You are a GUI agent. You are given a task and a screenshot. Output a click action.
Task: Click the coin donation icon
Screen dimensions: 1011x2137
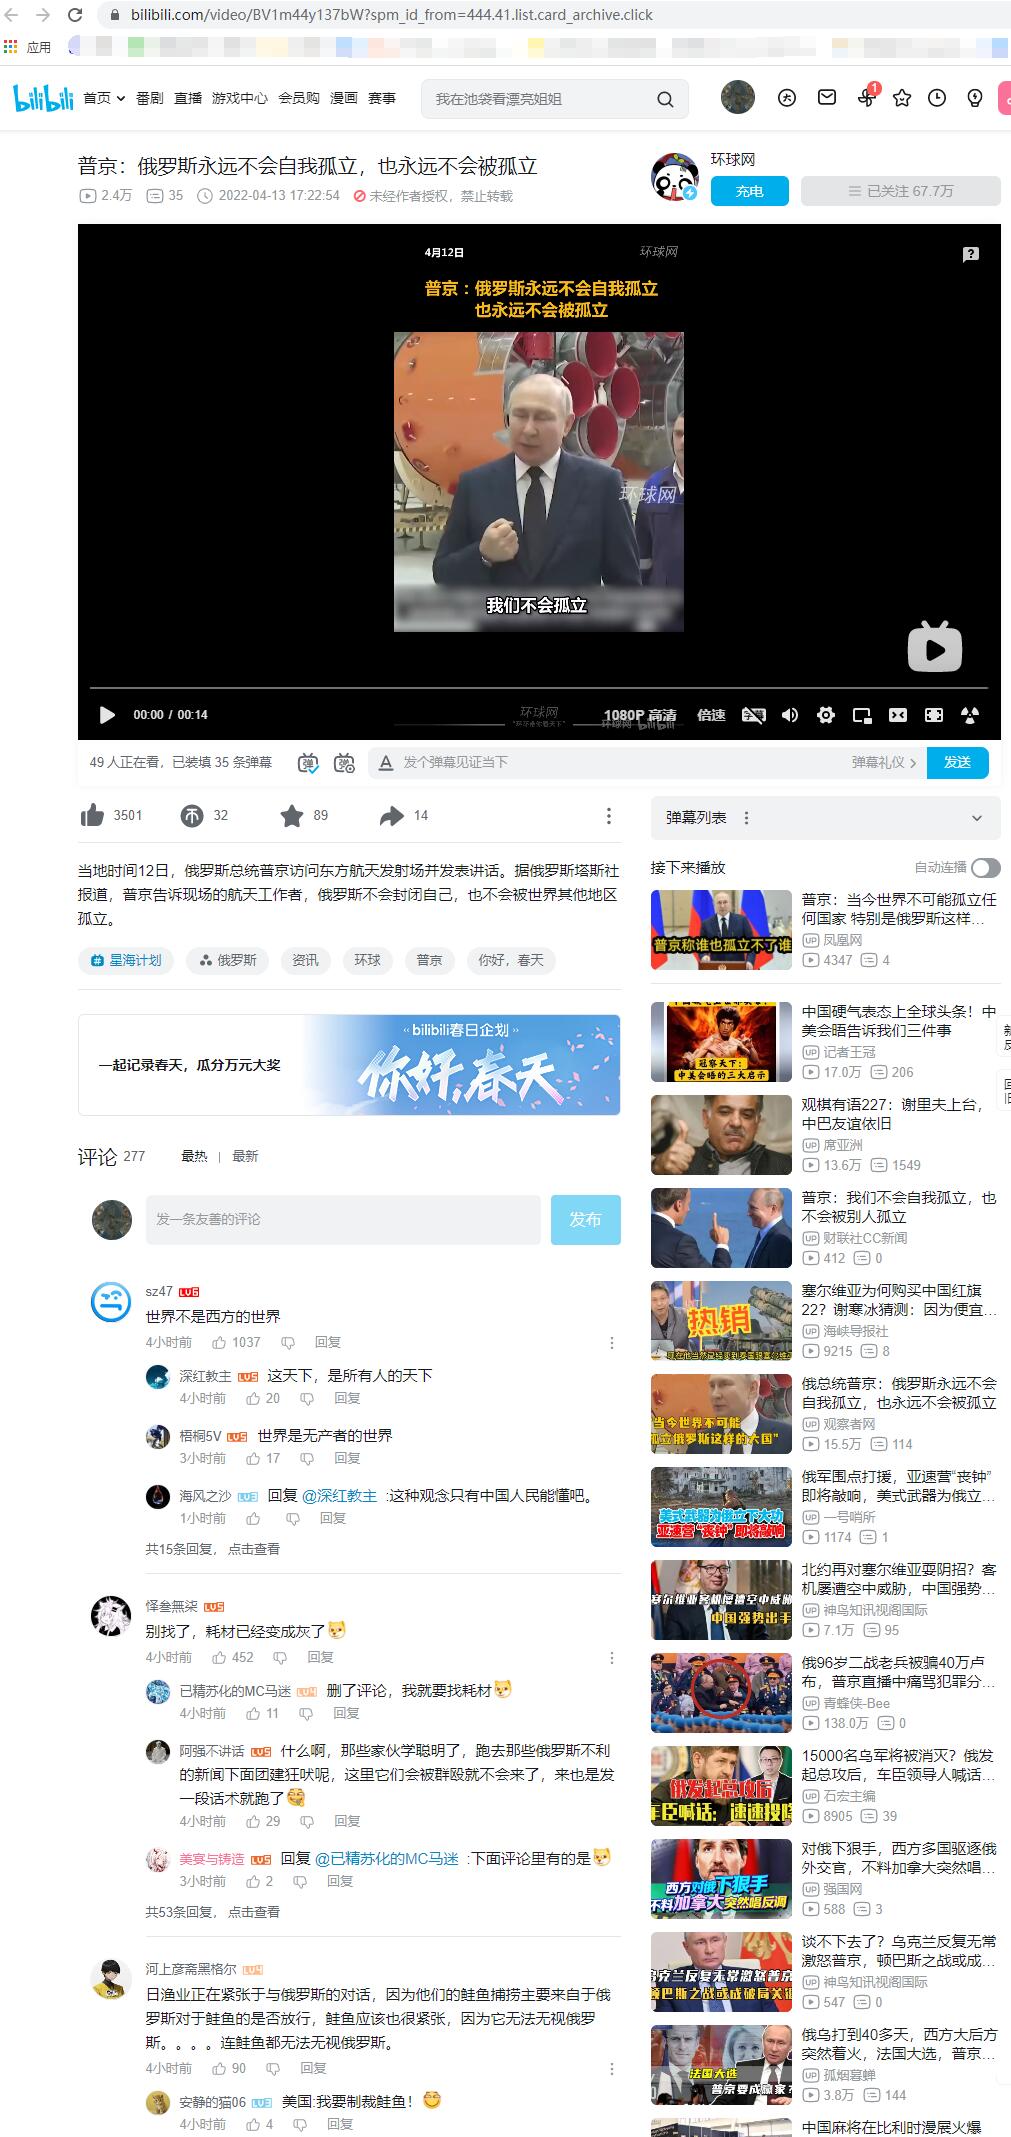point(192,816)
